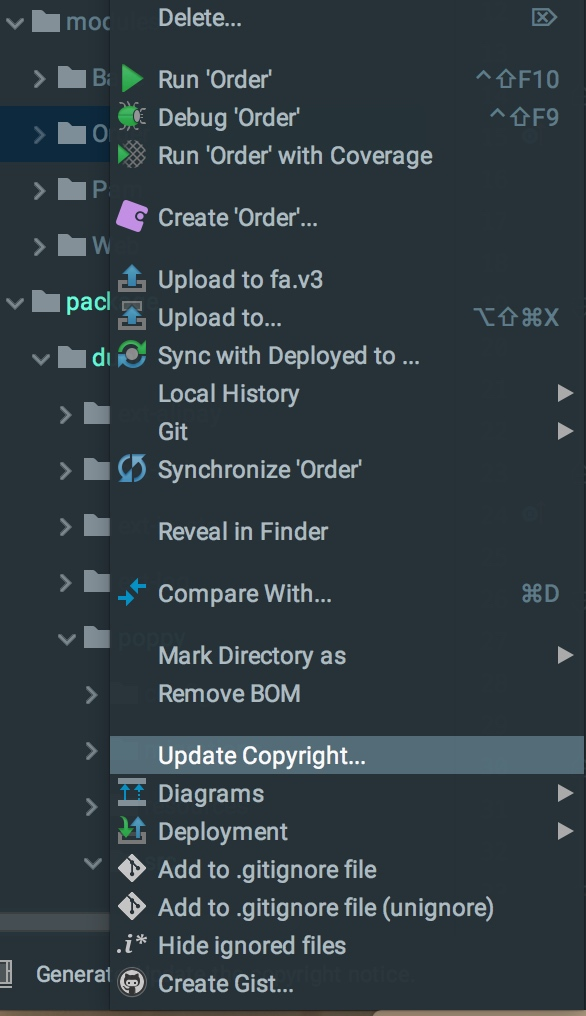The height and width of the screenshot is (1016, 586).
Task: Click the Sync with Deployed icon
Action: 132,354
